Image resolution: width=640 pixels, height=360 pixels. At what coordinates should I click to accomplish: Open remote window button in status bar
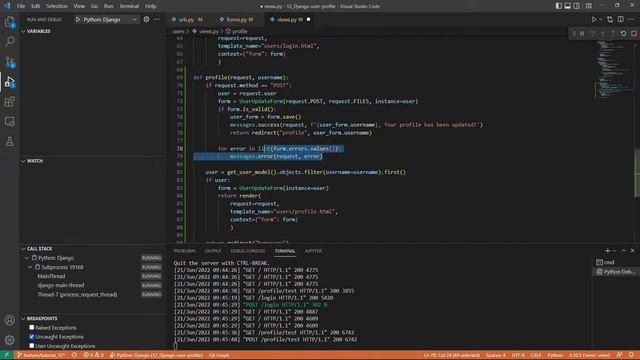coord(7,355)
